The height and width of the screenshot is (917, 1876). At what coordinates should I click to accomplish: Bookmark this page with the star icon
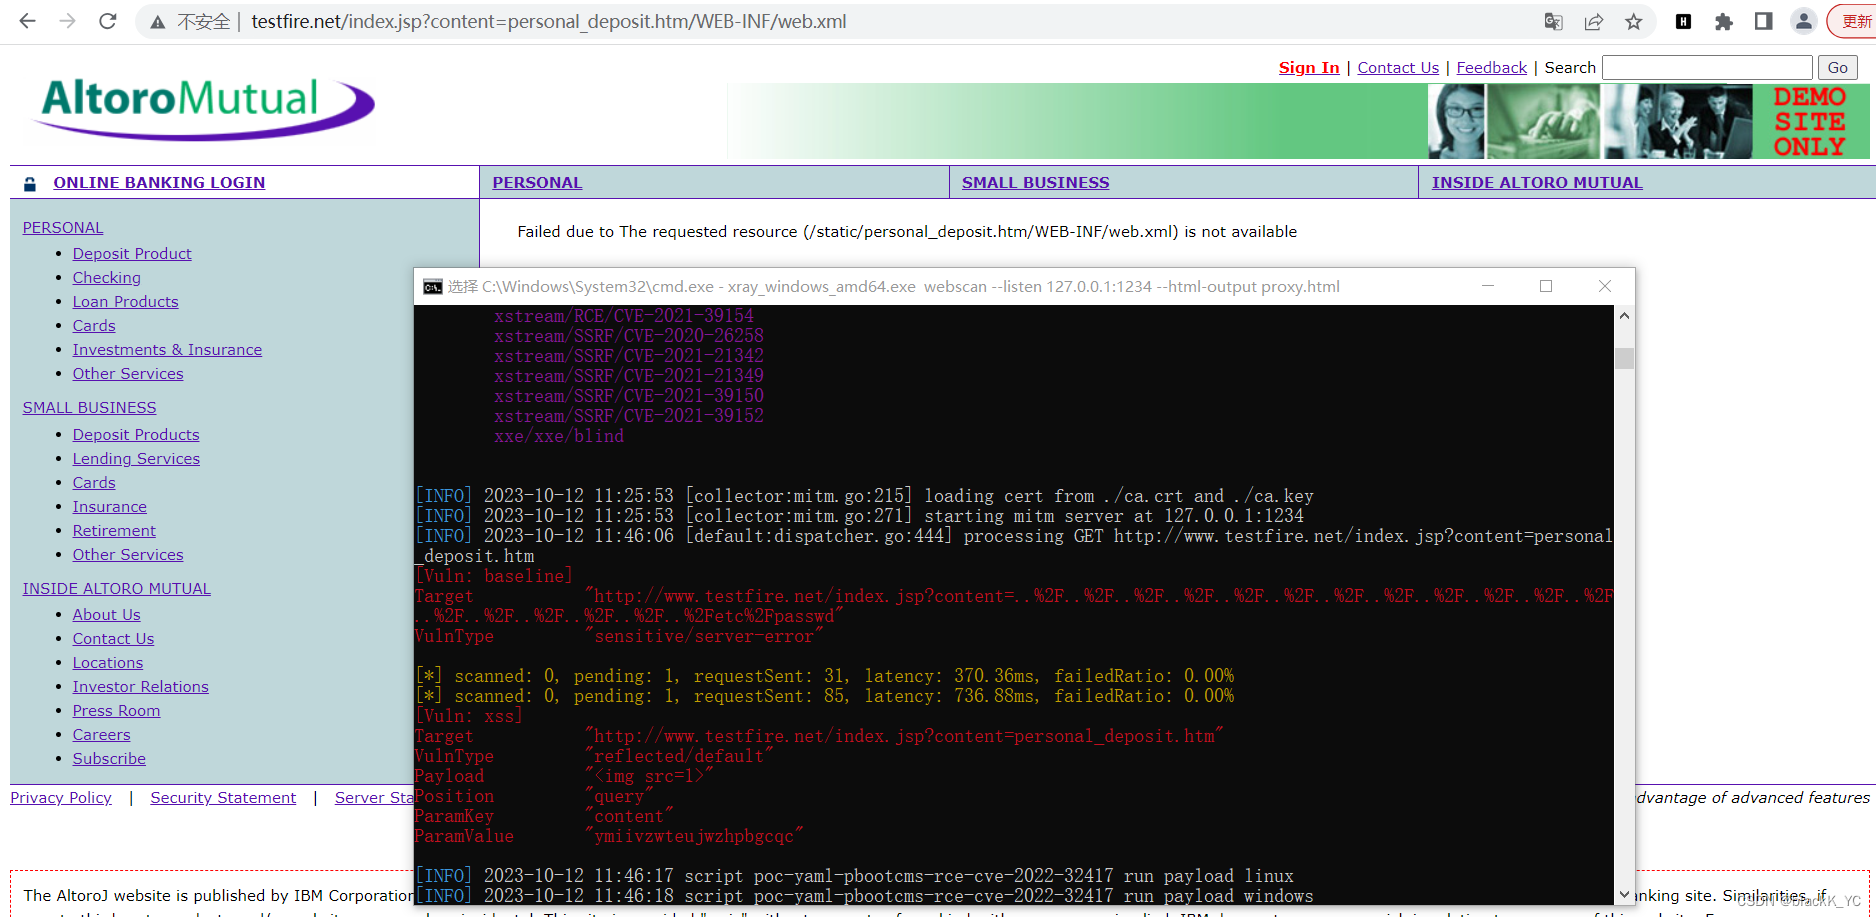1634,21
